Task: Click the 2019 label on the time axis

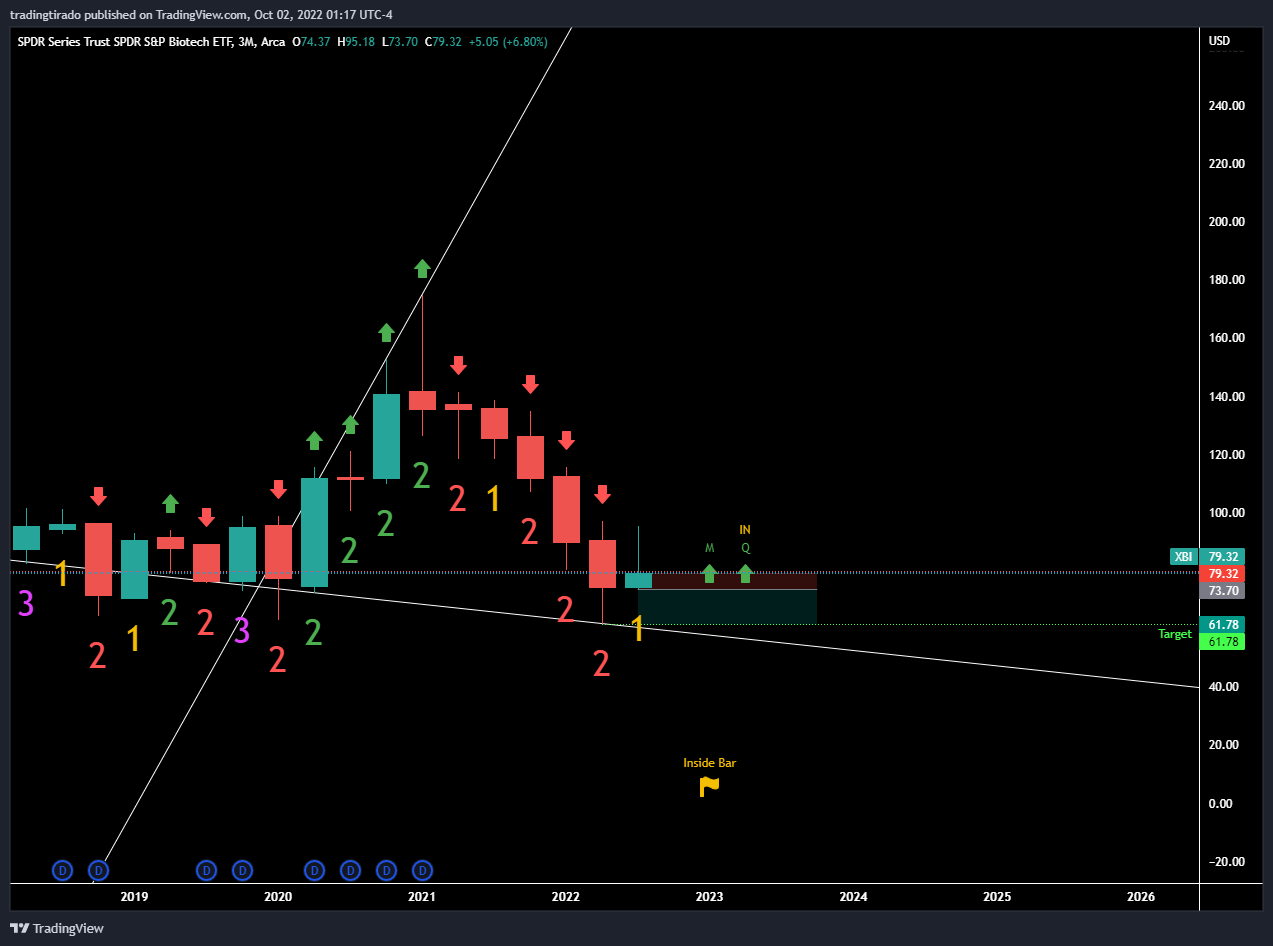Action: 134,897
